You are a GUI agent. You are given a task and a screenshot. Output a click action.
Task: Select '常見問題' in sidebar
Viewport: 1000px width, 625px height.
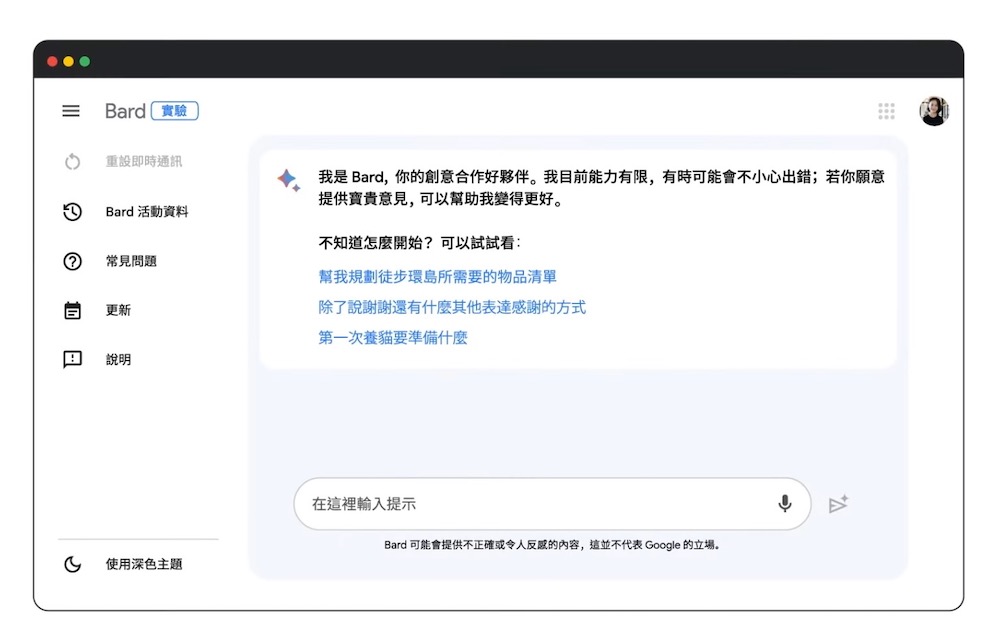pyautogui.click(x=131, y=261)
